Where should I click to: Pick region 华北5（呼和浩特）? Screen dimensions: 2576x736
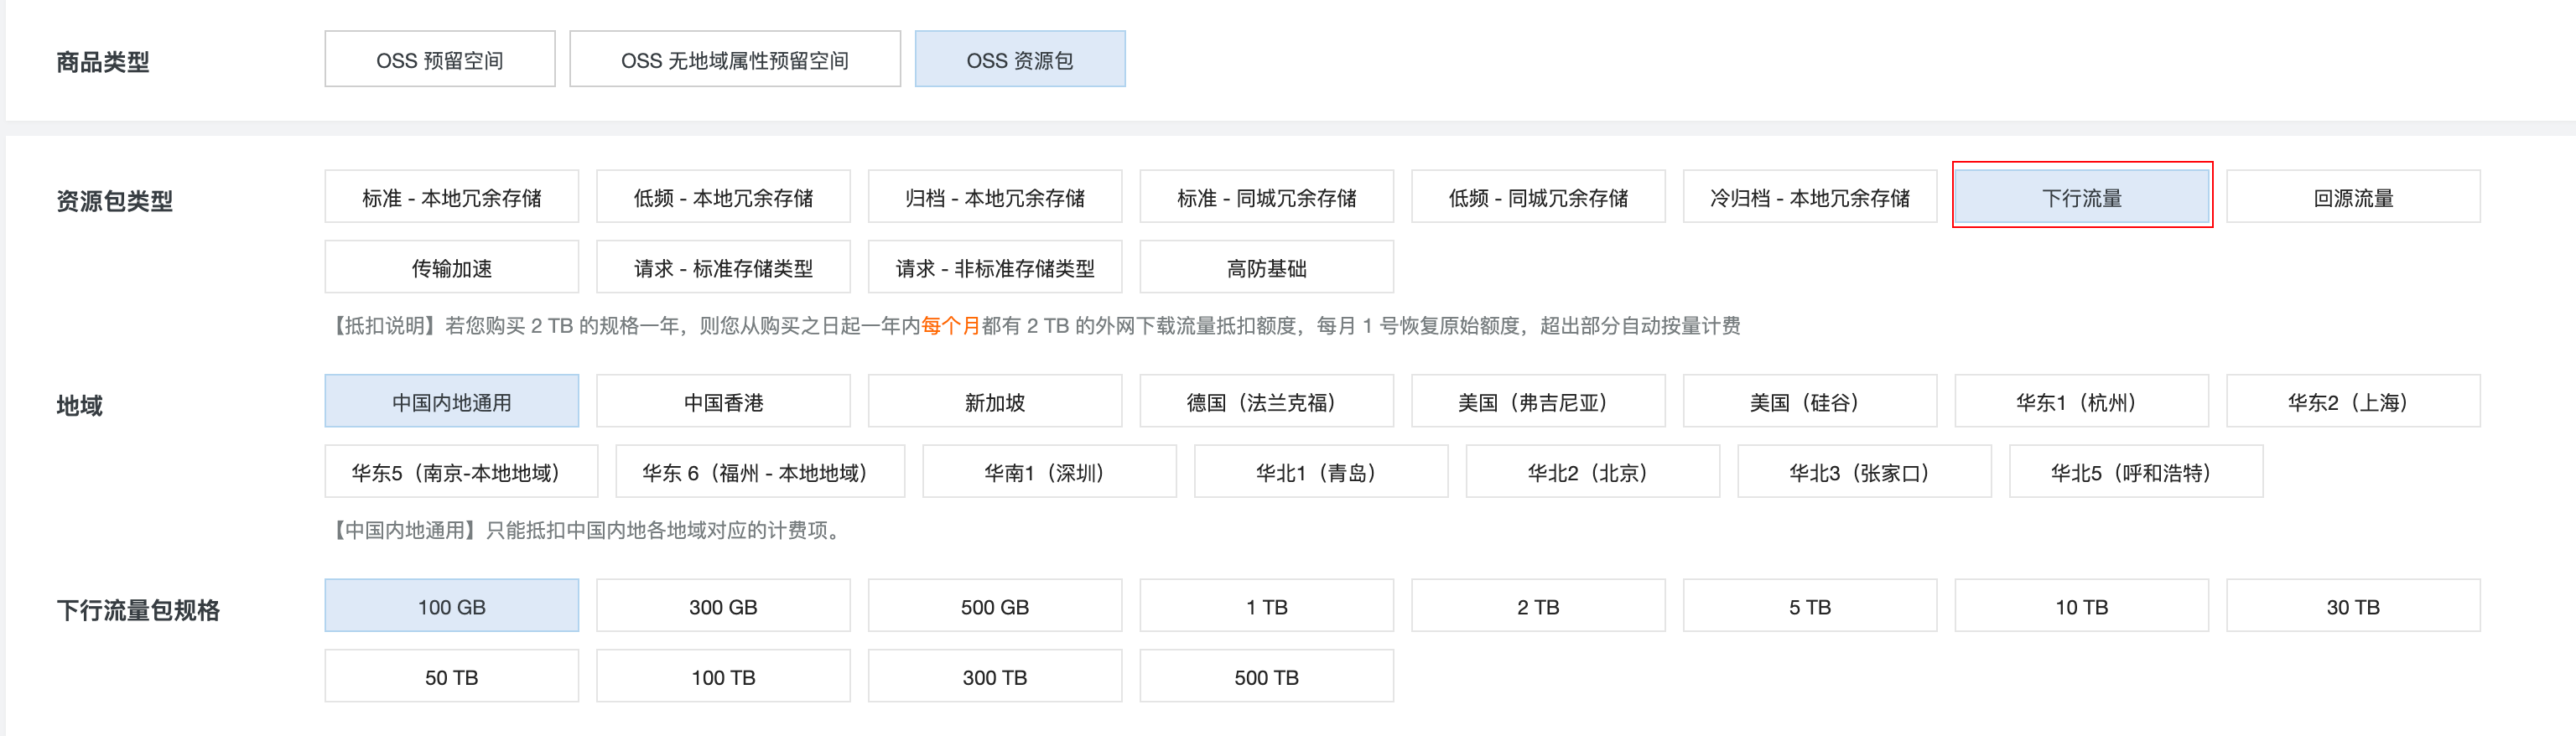point(2137,471)
